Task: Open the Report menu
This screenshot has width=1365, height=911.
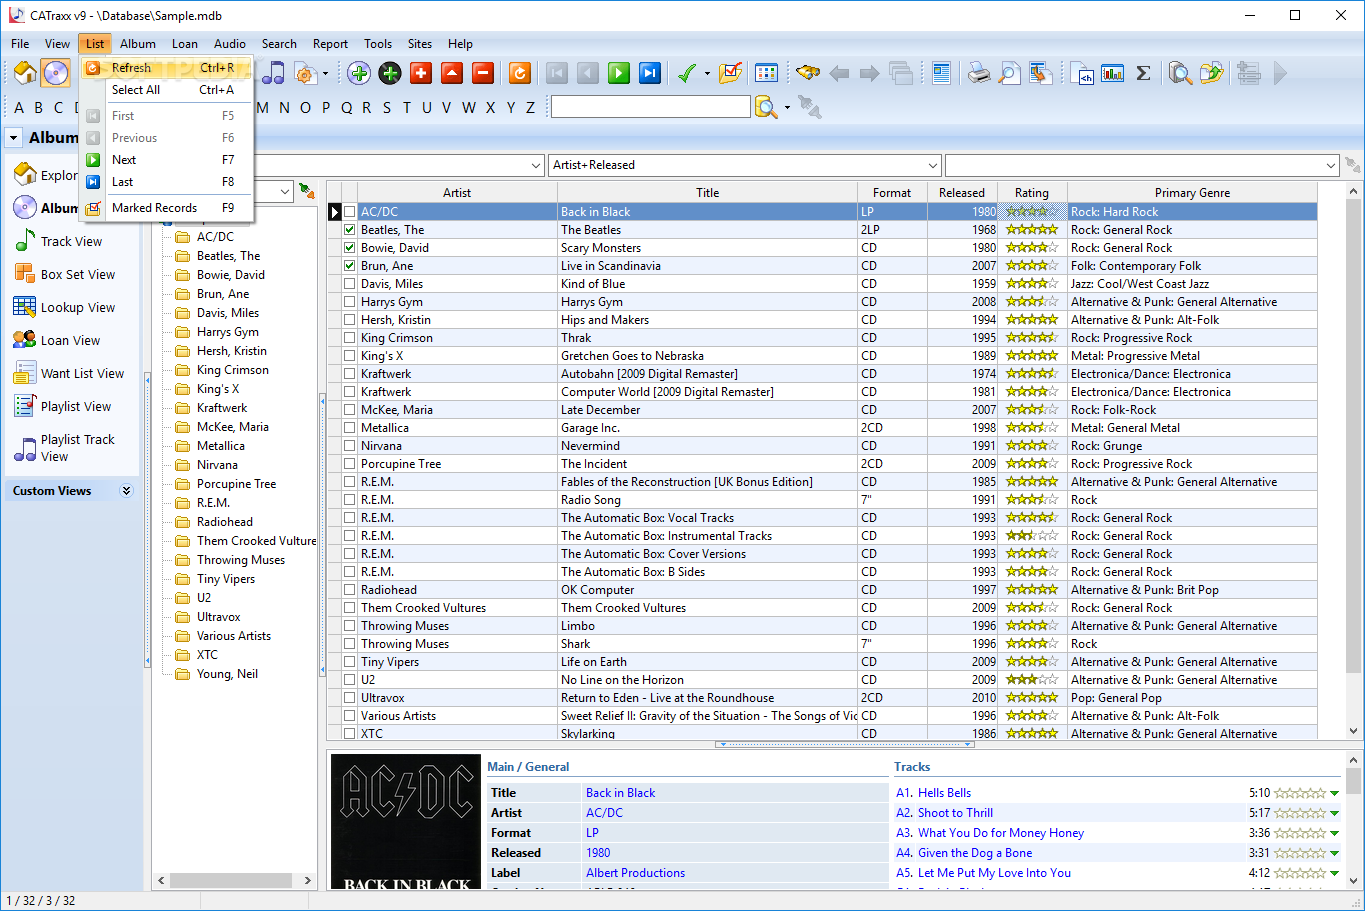Action: [x=330, y=44]
